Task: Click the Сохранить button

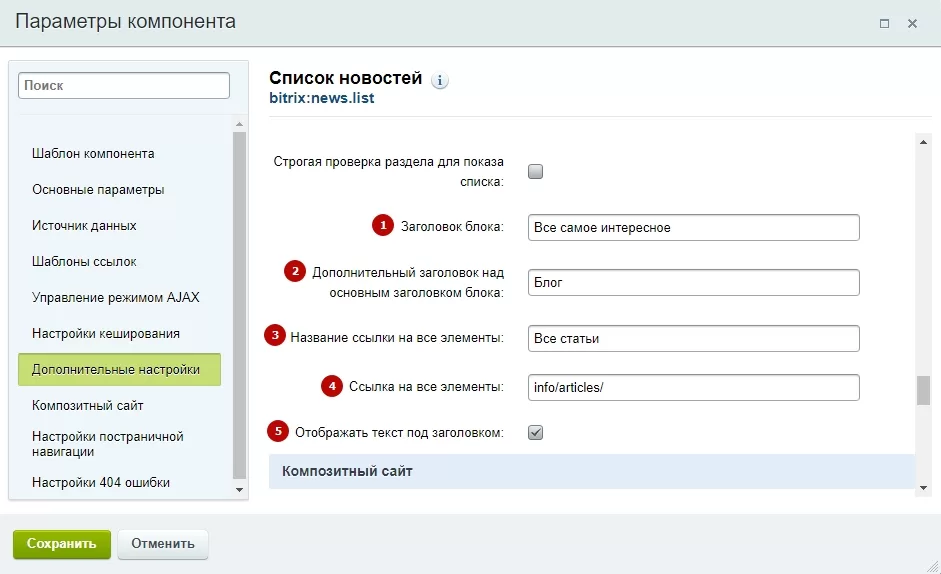Action: click(x=62, y=544)
